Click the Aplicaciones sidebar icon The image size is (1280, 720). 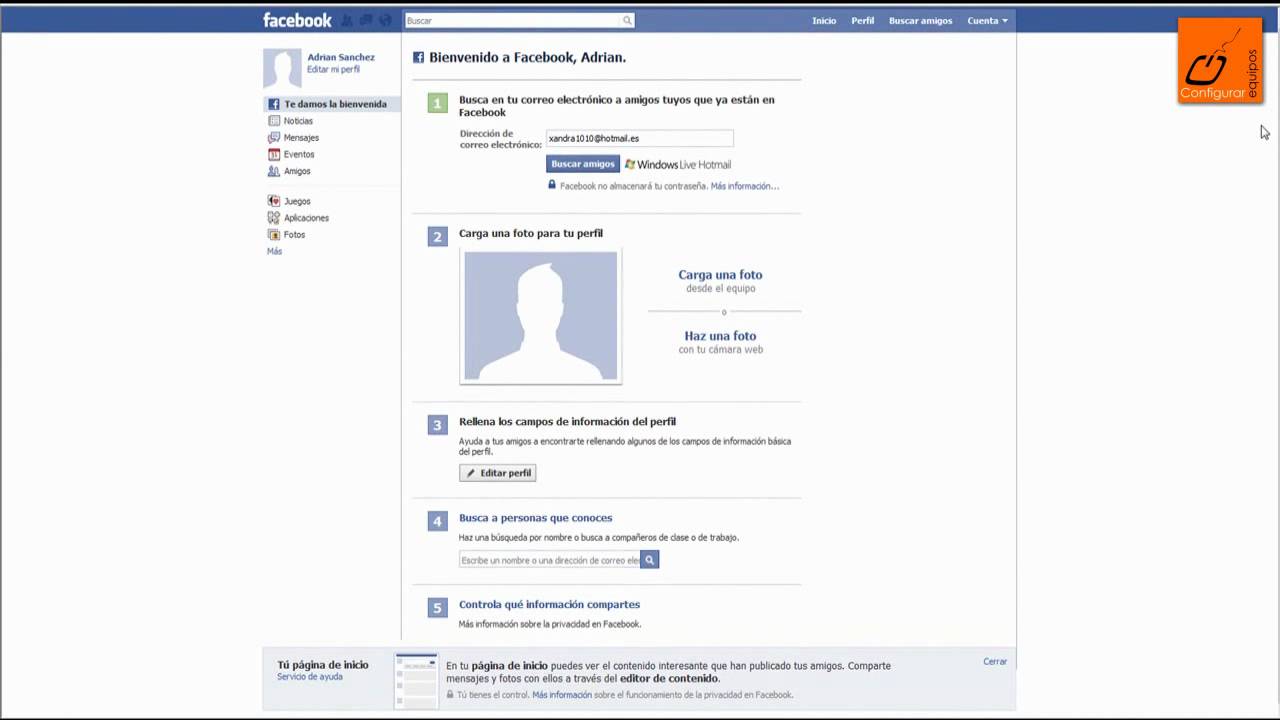pyautogui.click(x=273, y=218)
